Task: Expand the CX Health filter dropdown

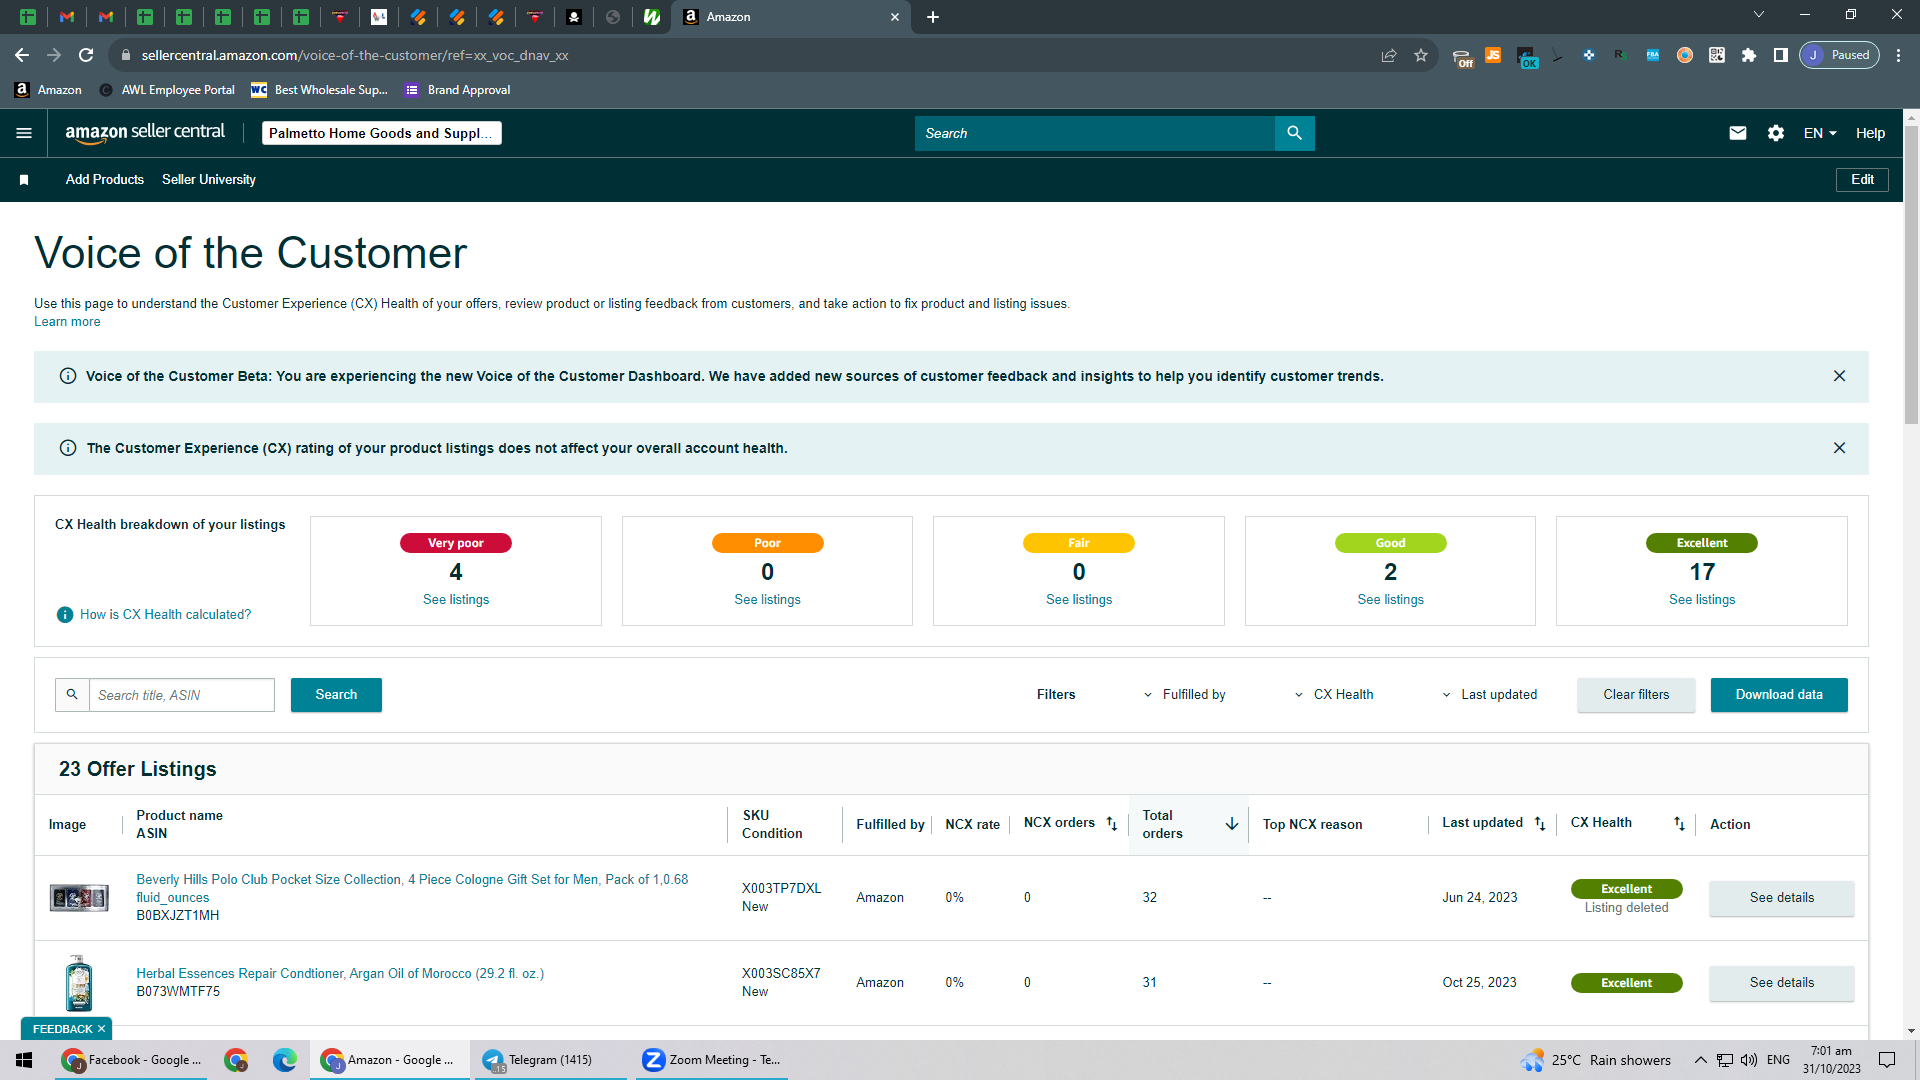Action: click(1335, 695)
